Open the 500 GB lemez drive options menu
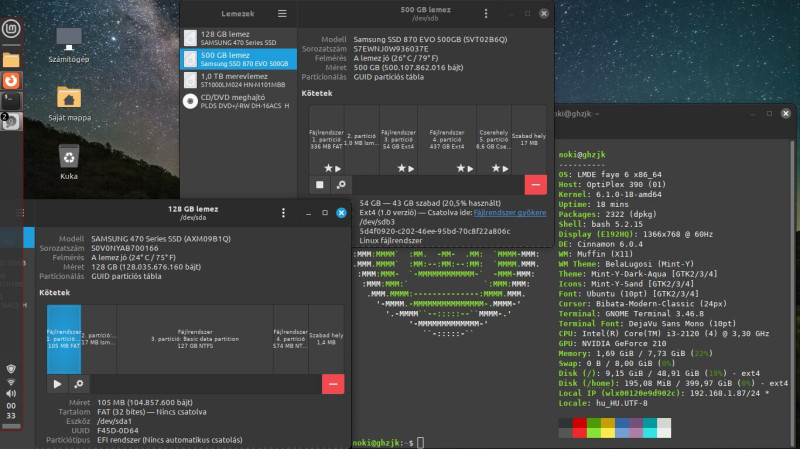The width and height of the screenshot is (800, 449). (486, 14)
